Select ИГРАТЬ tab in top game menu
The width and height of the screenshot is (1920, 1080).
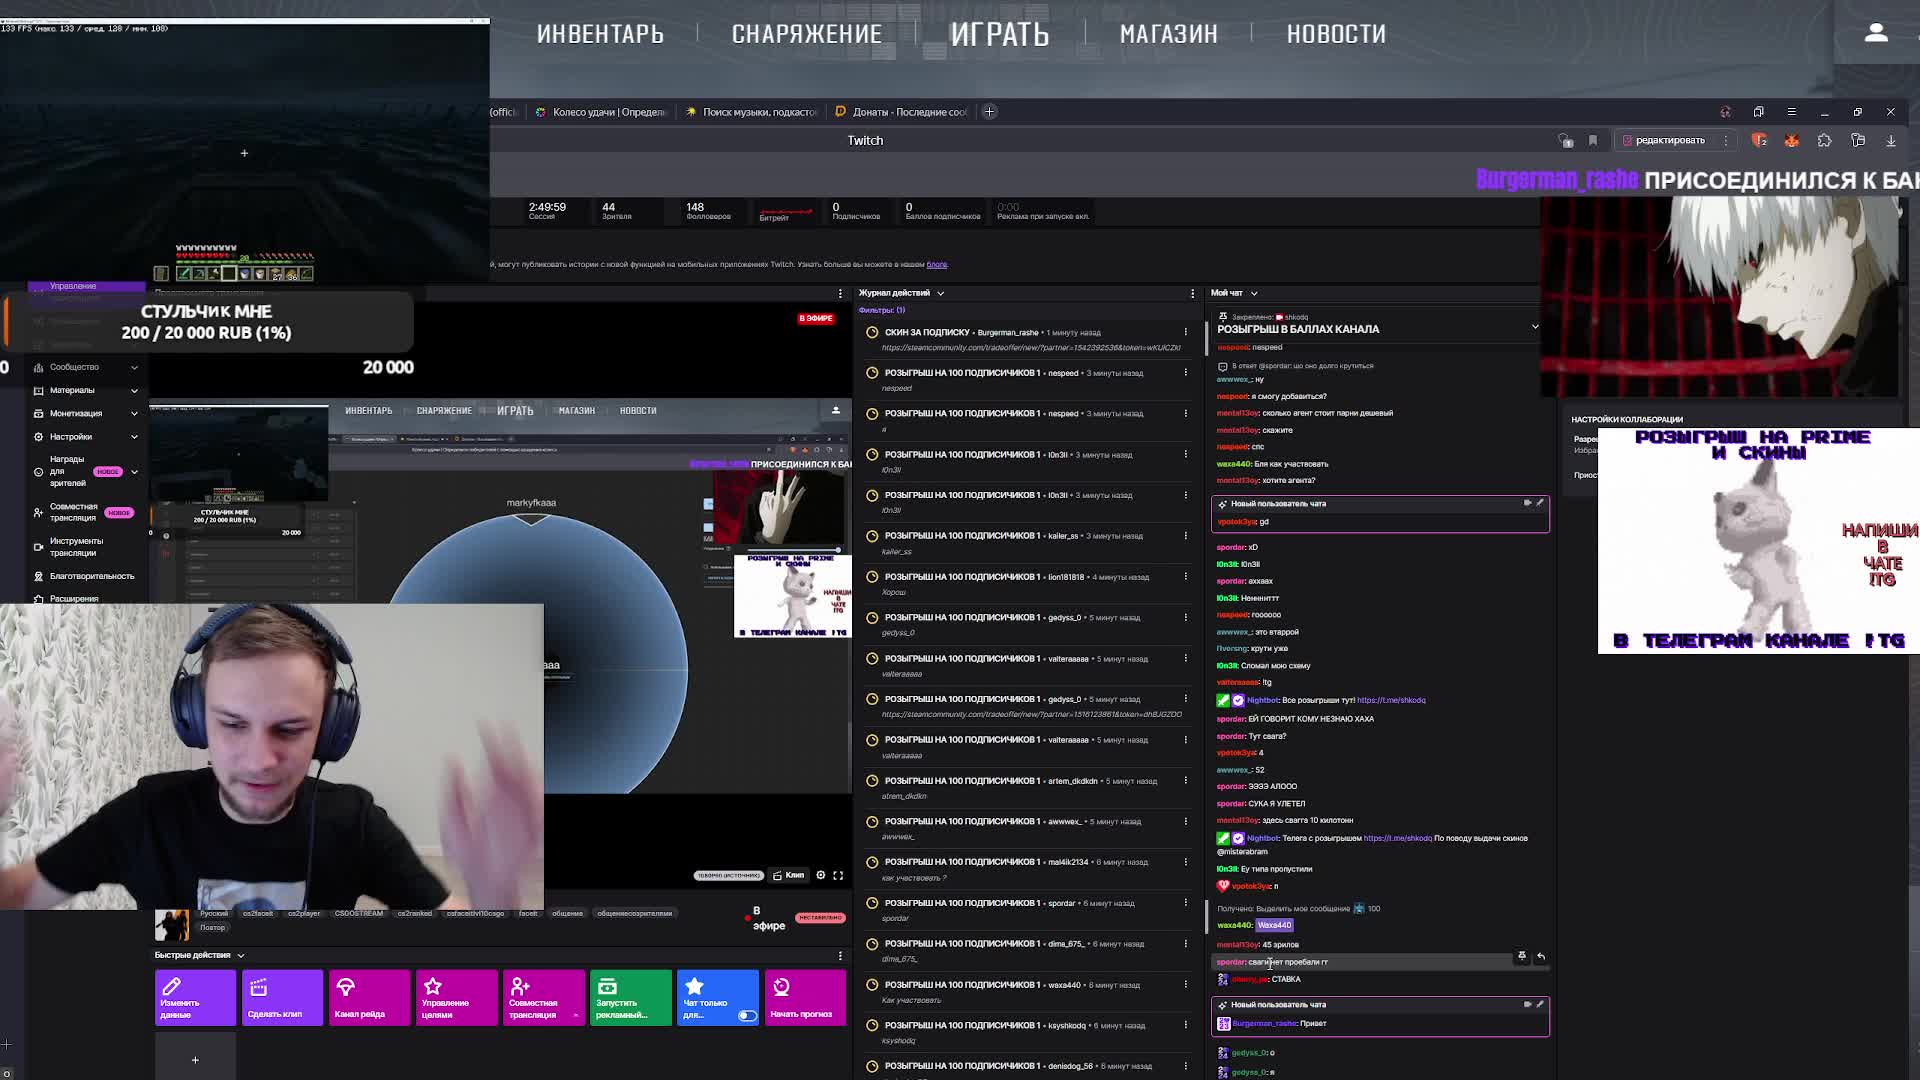tap(1000, 34)
